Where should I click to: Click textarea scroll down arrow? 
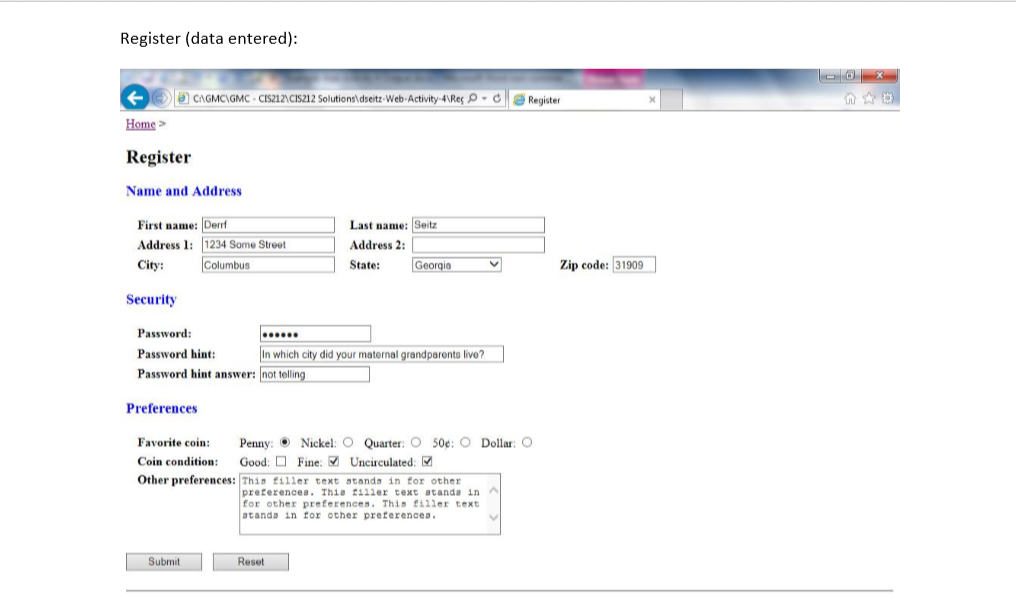[x=494, y=517]
